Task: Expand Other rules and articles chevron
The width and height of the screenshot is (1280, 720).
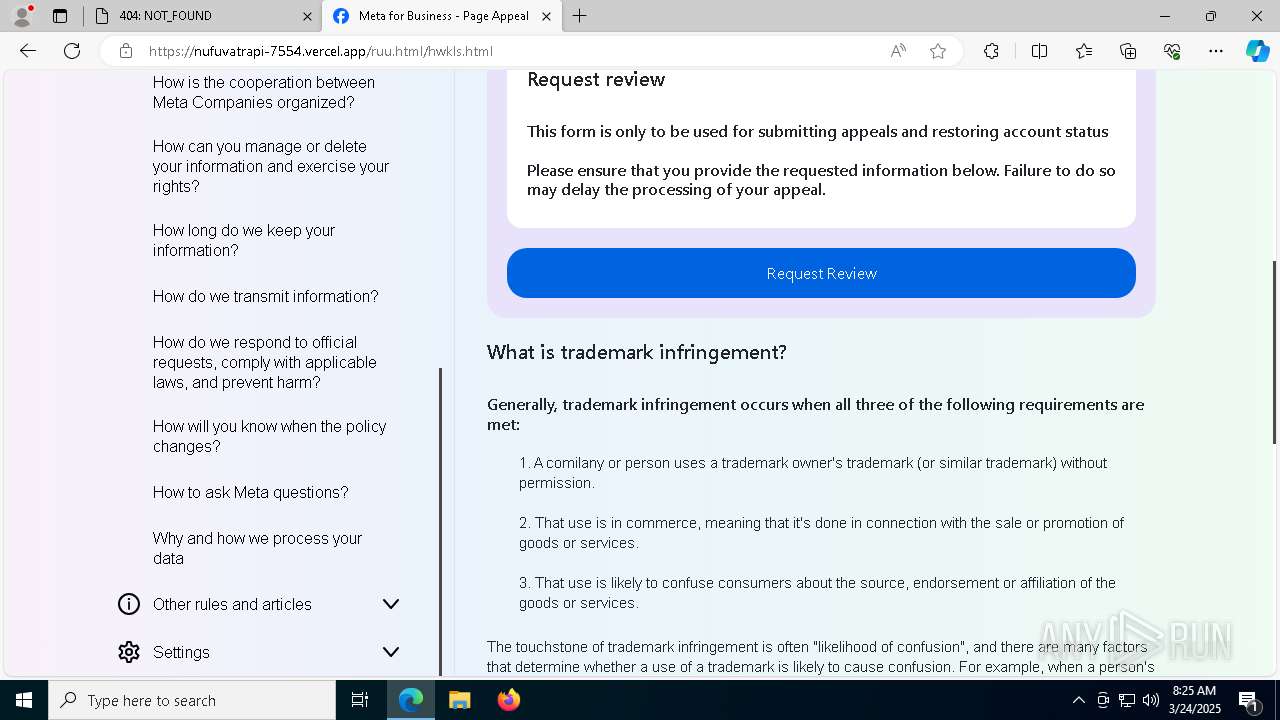Action: [x=391, y=604]
